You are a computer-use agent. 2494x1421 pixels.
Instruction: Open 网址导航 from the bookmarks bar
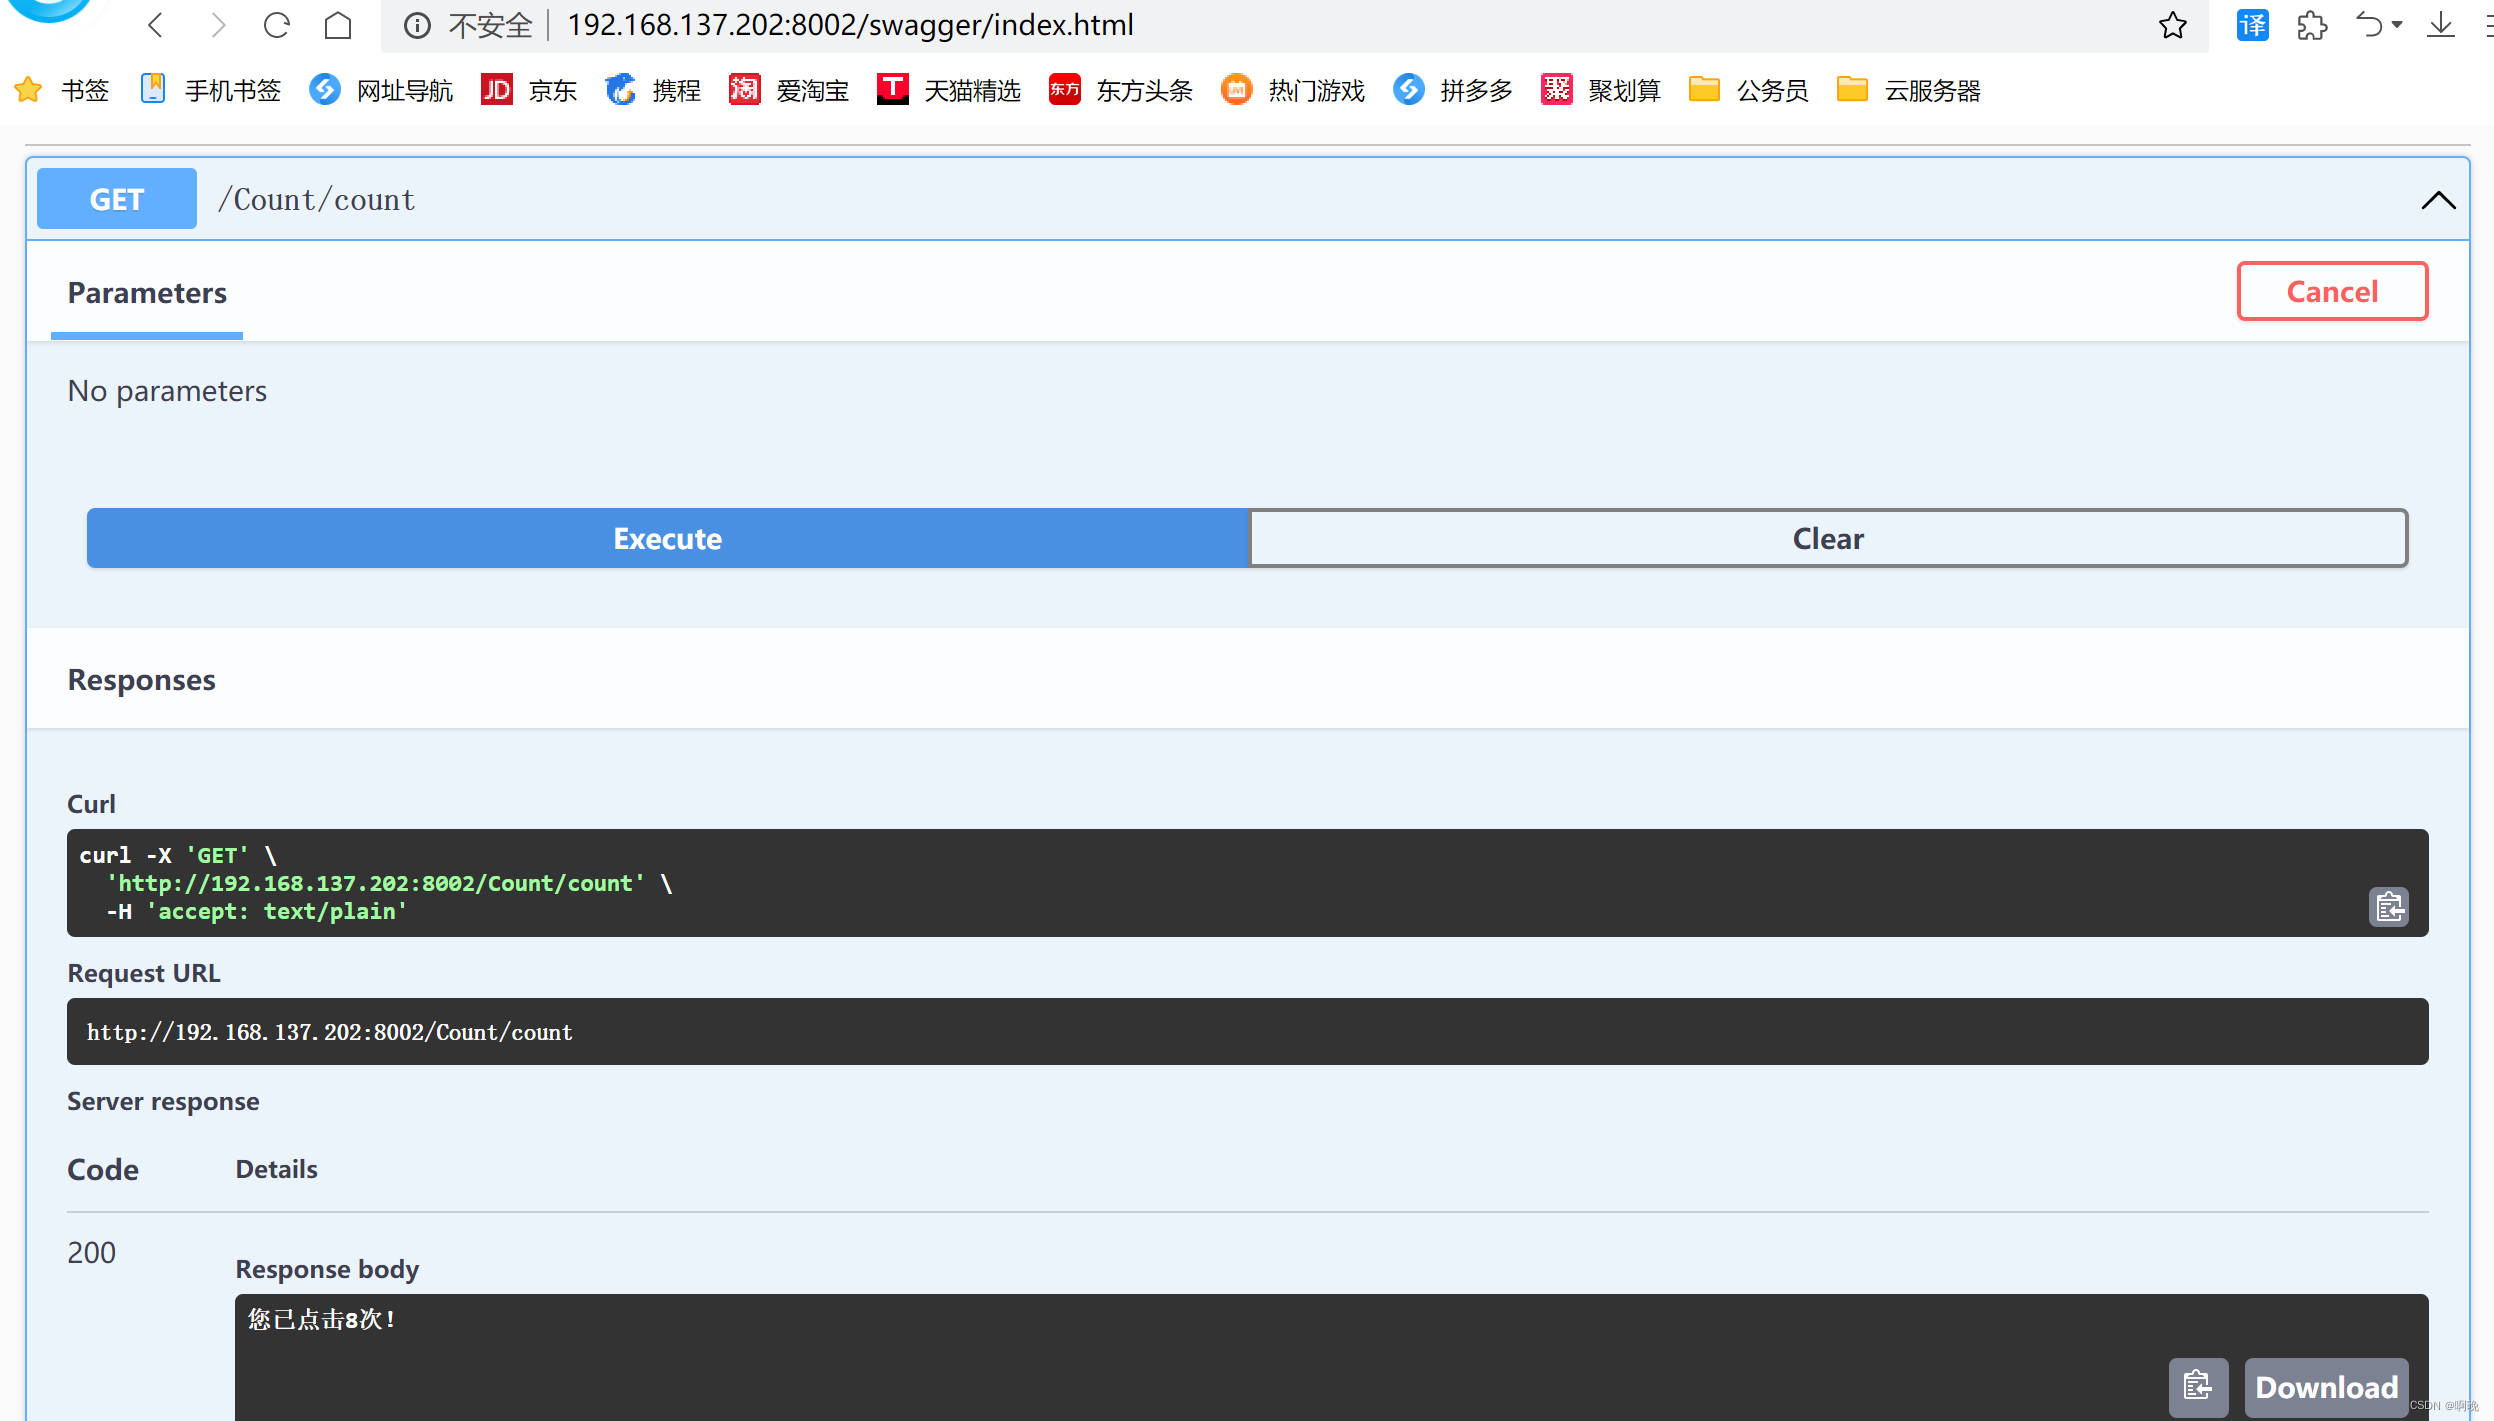tap(380, 89)
